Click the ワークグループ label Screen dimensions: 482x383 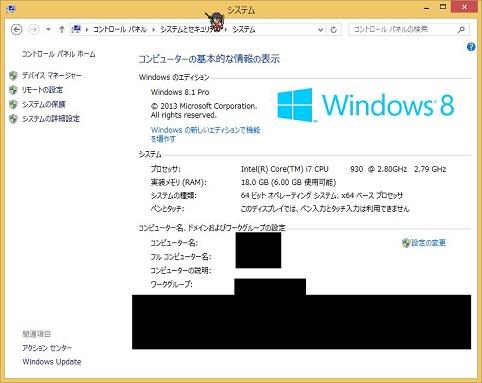click(172, 284)
